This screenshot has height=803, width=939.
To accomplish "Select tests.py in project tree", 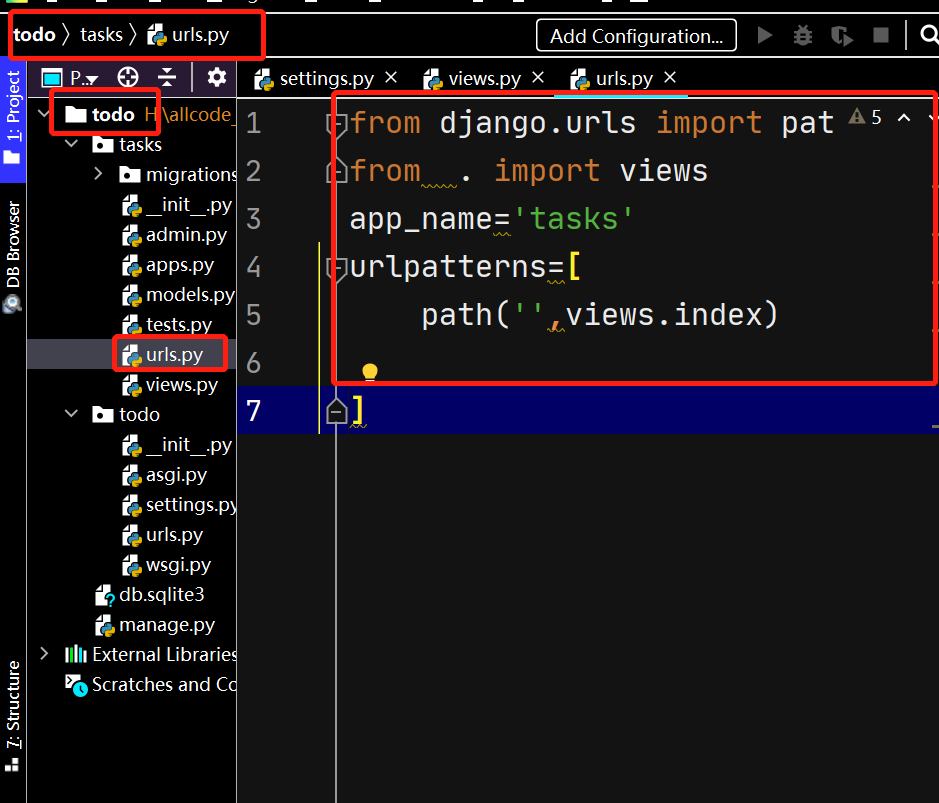I will tap(166, 325).
